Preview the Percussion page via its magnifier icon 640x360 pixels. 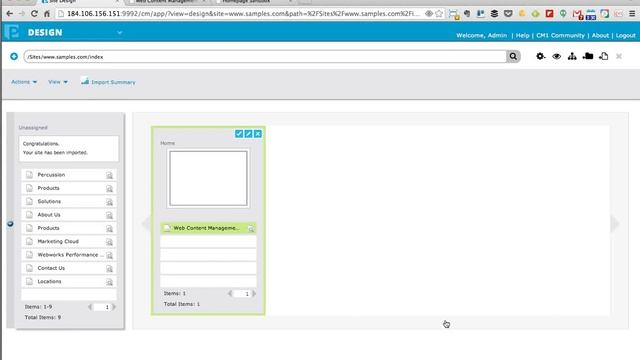(109, 175)
